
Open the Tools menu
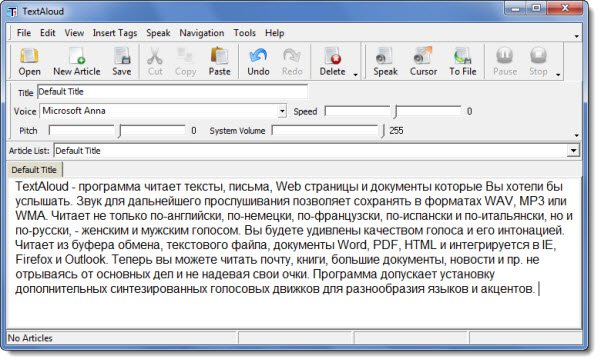pos(245,33)
